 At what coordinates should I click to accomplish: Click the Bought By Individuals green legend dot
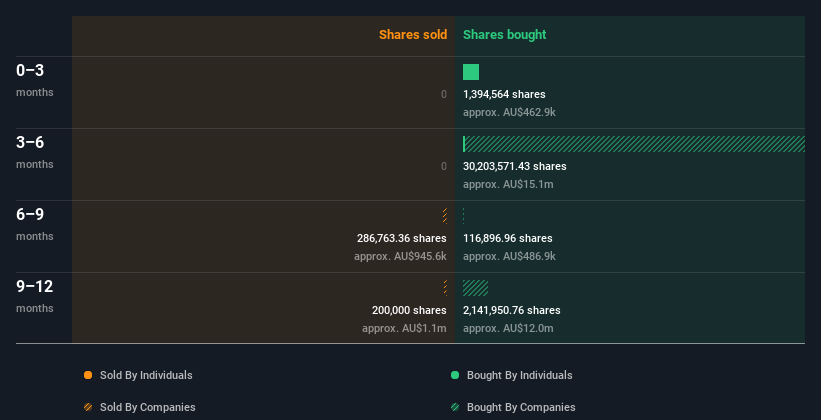(x=455, y=375)
